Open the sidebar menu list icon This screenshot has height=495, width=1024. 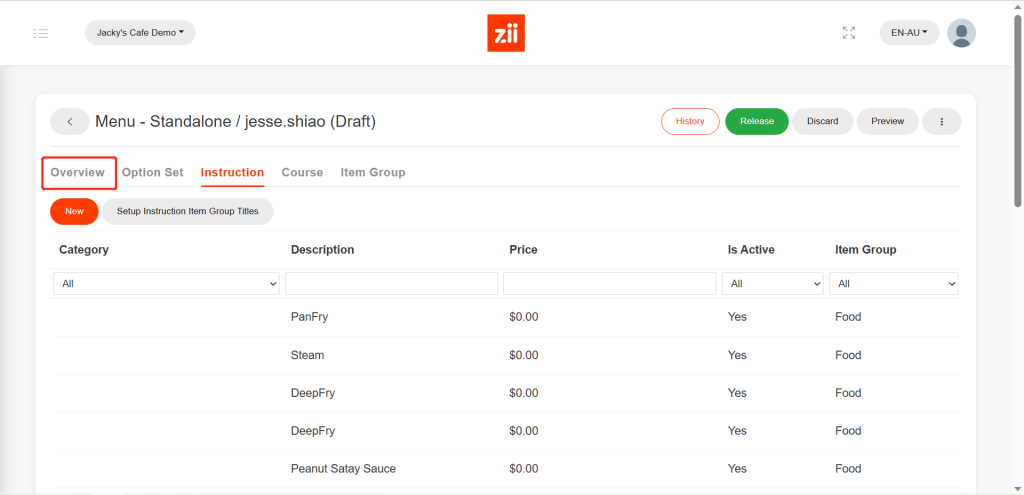tap(40, 33)
